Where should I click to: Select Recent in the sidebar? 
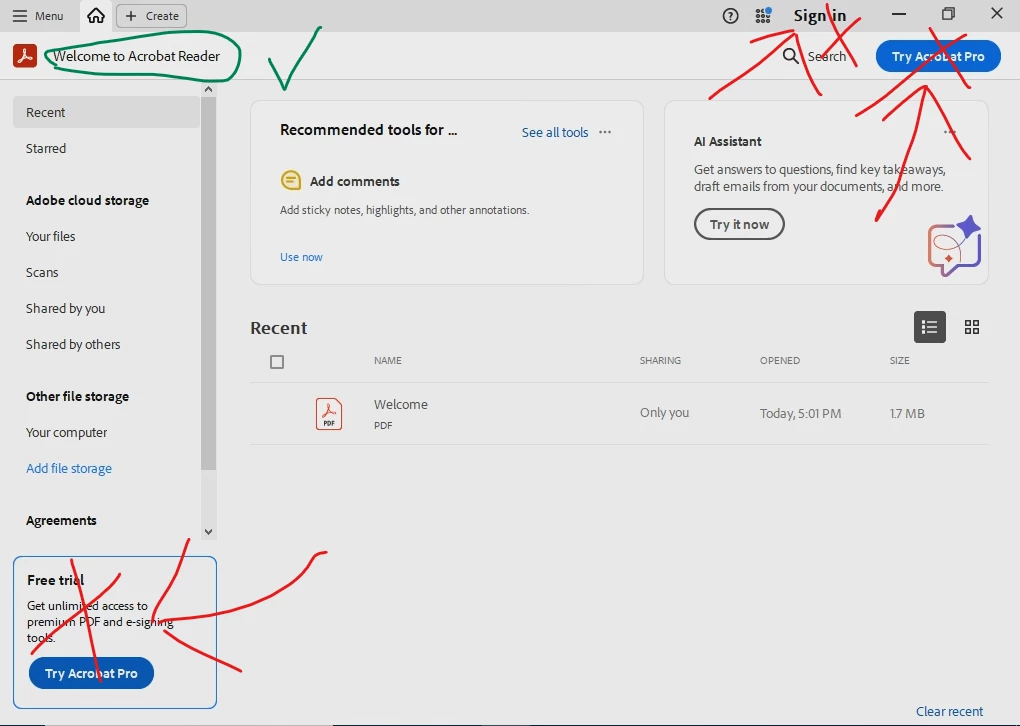tap(107, 113)
